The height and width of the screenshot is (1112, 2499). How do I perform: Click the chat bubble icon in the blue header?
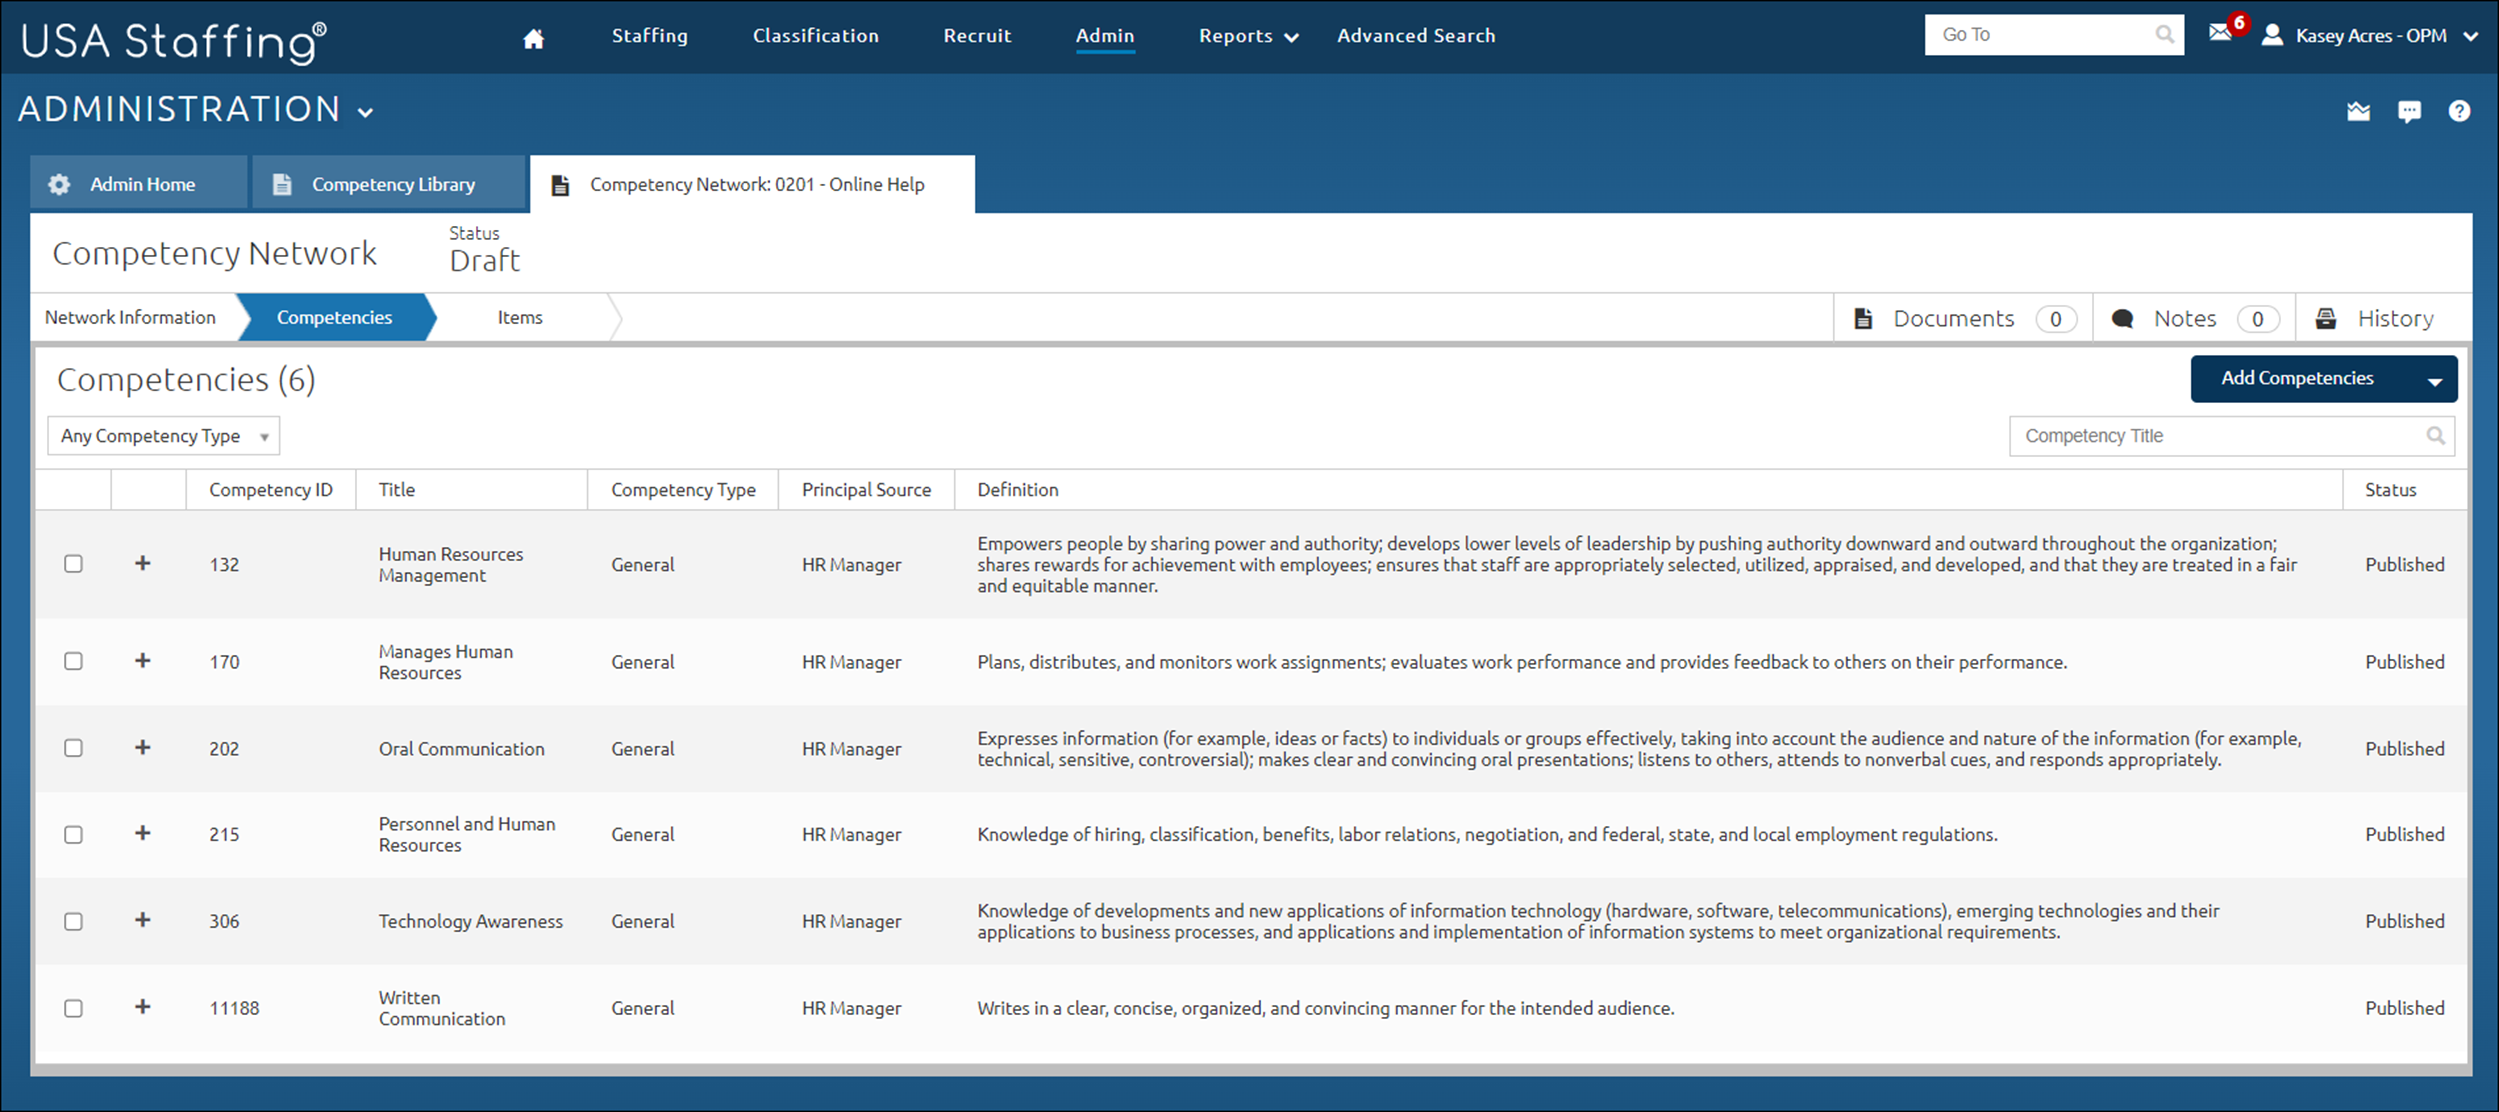[2410, 110]
